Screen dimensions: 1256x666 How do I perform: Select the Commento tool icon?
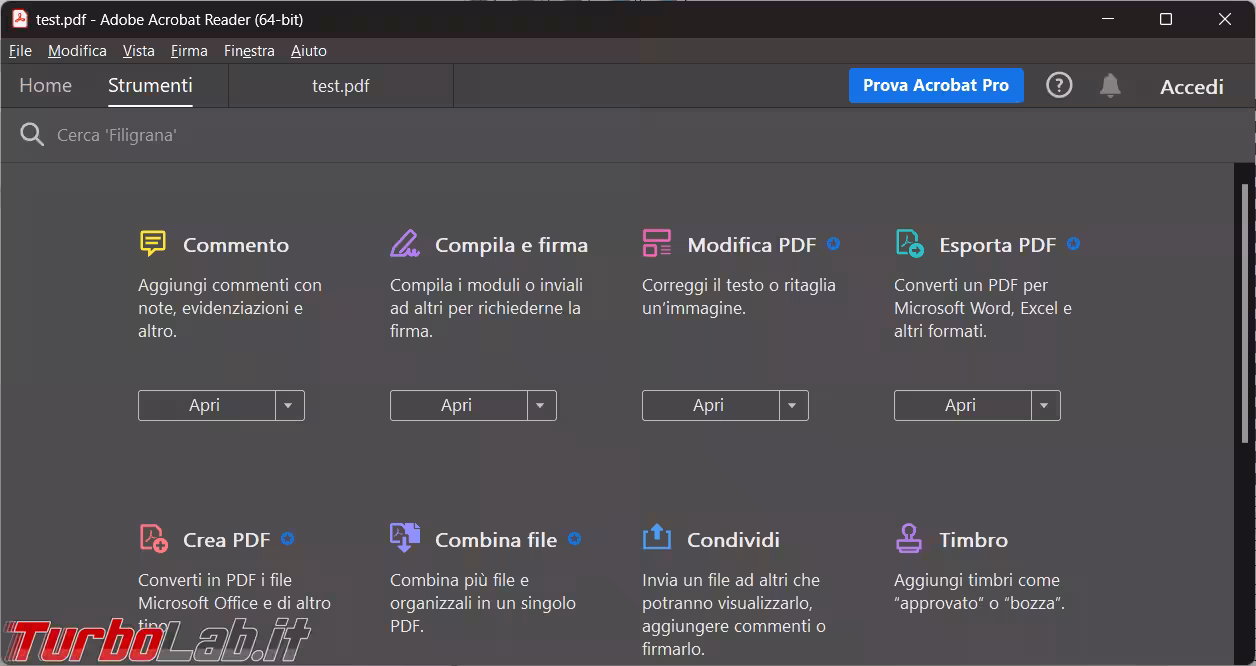pos(152,242)
